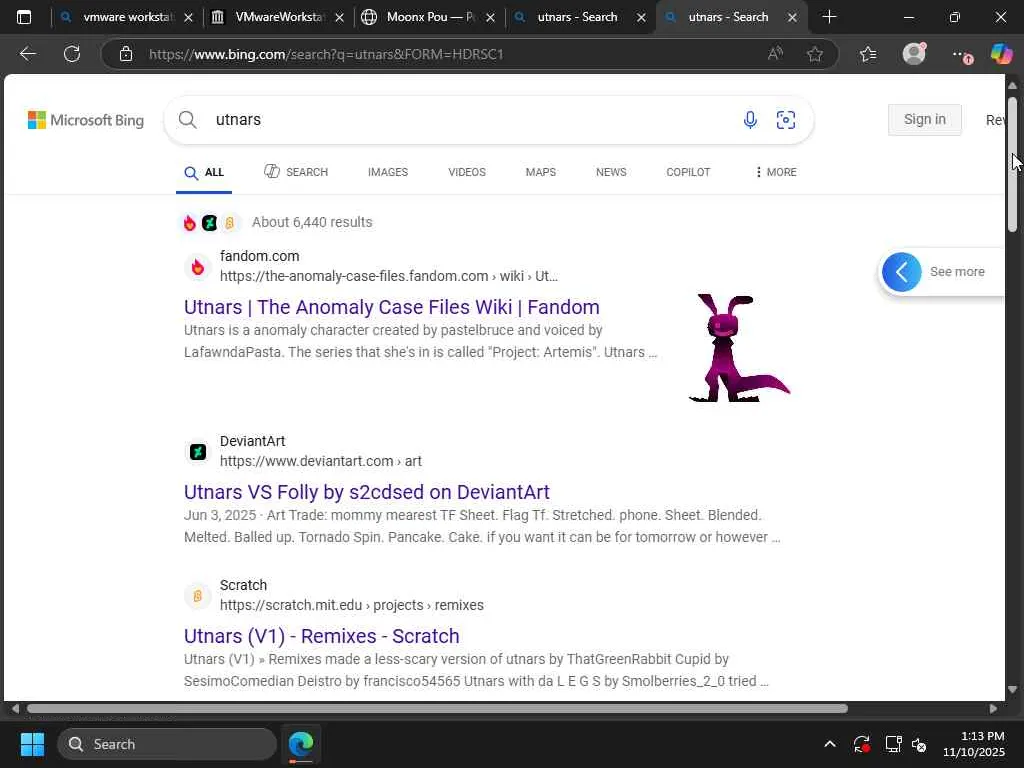The width and height of the screenshot is (1024, 768).
Task: Click the Windows taskbar Search box
Action: click(167, 744)
